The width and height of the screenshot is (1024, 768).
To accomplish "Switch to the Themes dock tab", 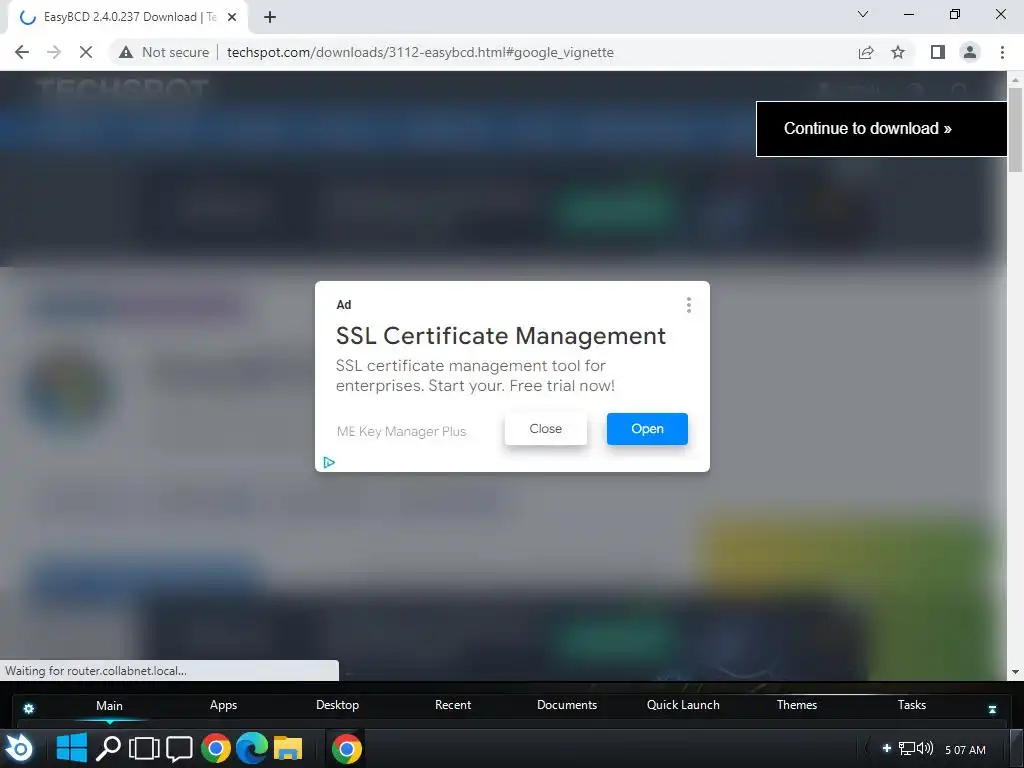I will coord(797,705).
